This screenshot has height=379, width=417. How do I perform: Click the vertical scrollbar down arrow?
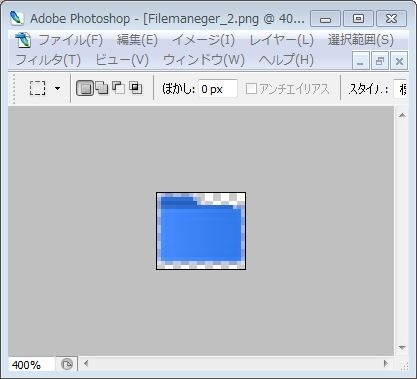[x=402, y=348]
